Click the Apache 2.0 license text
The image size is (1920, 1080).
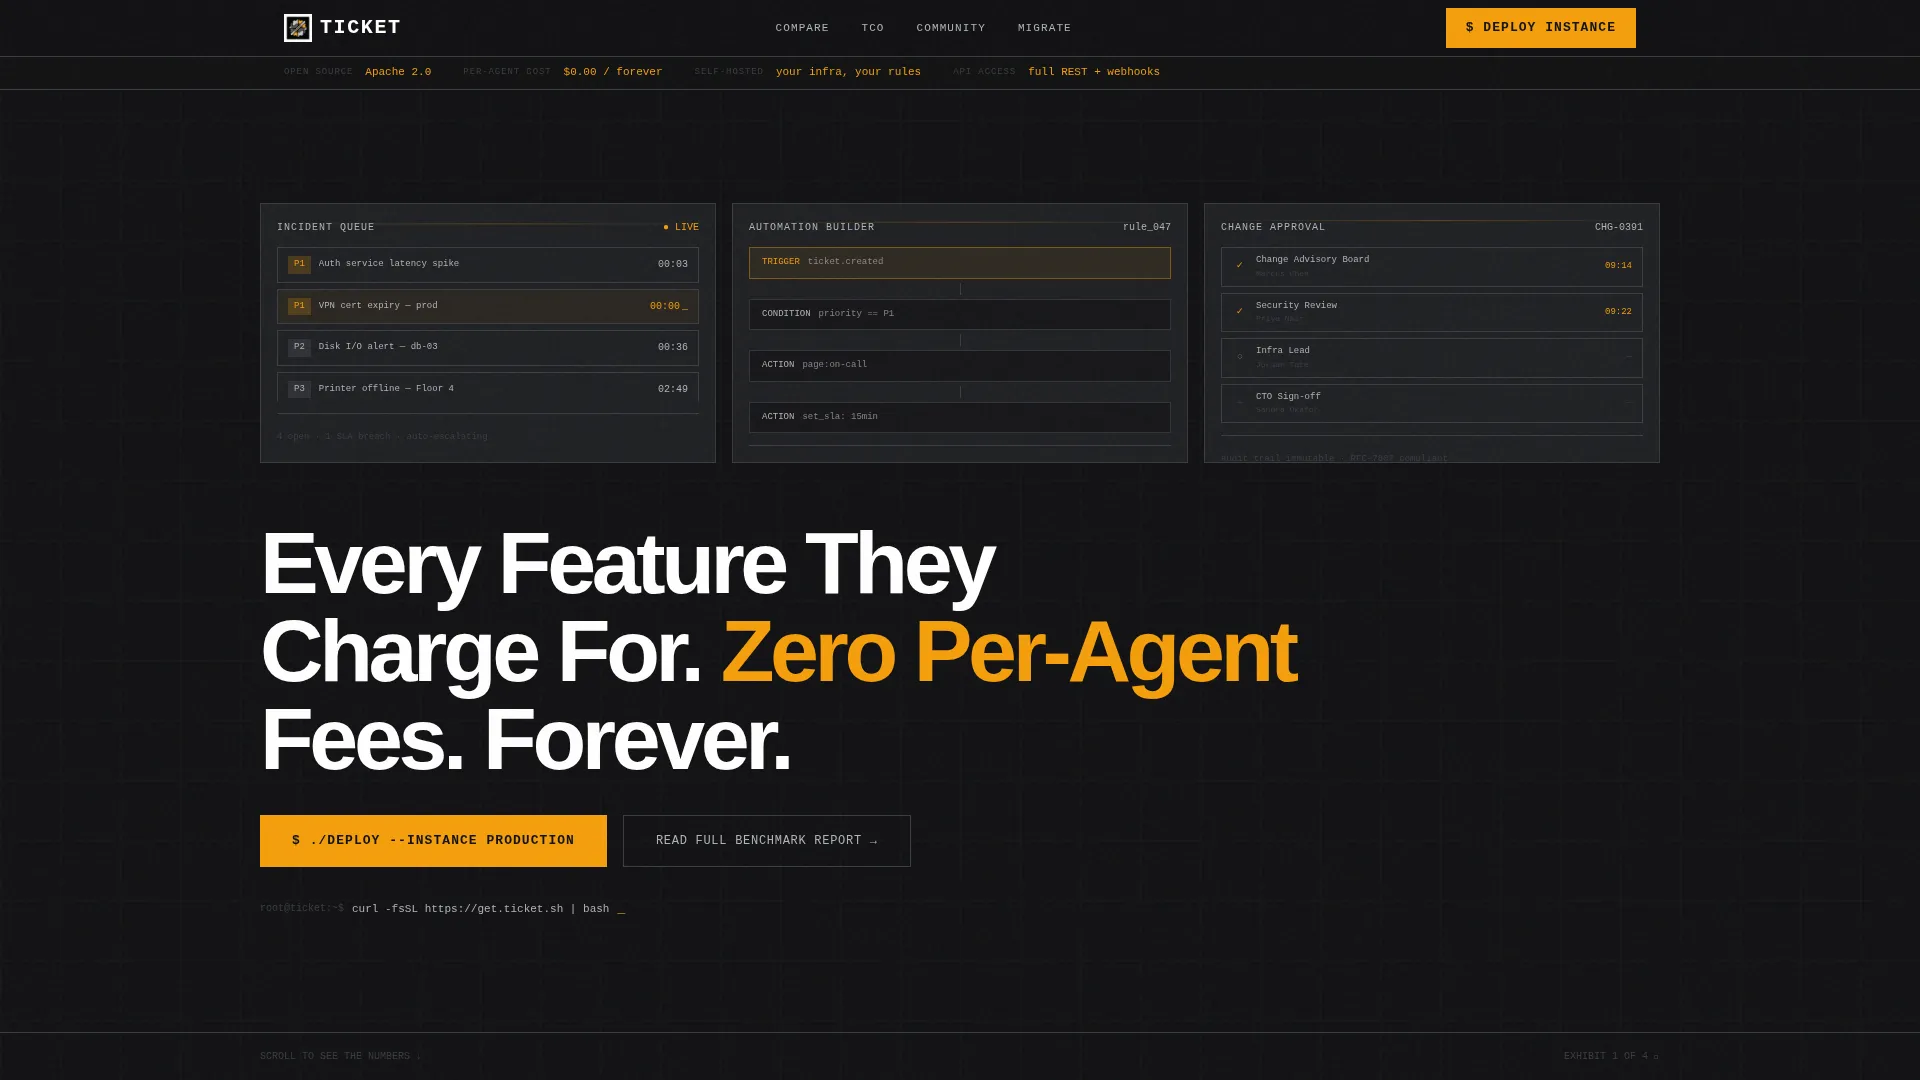pyautogui.click(x=398, y=72)
